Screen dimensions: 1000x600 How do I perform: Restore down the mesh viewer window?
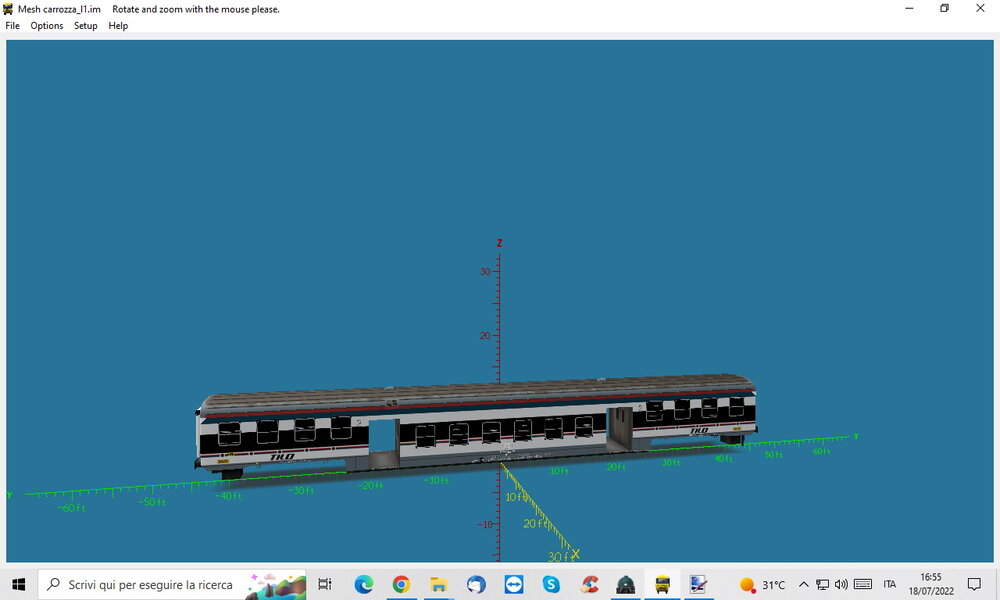[x=945, y=8]
